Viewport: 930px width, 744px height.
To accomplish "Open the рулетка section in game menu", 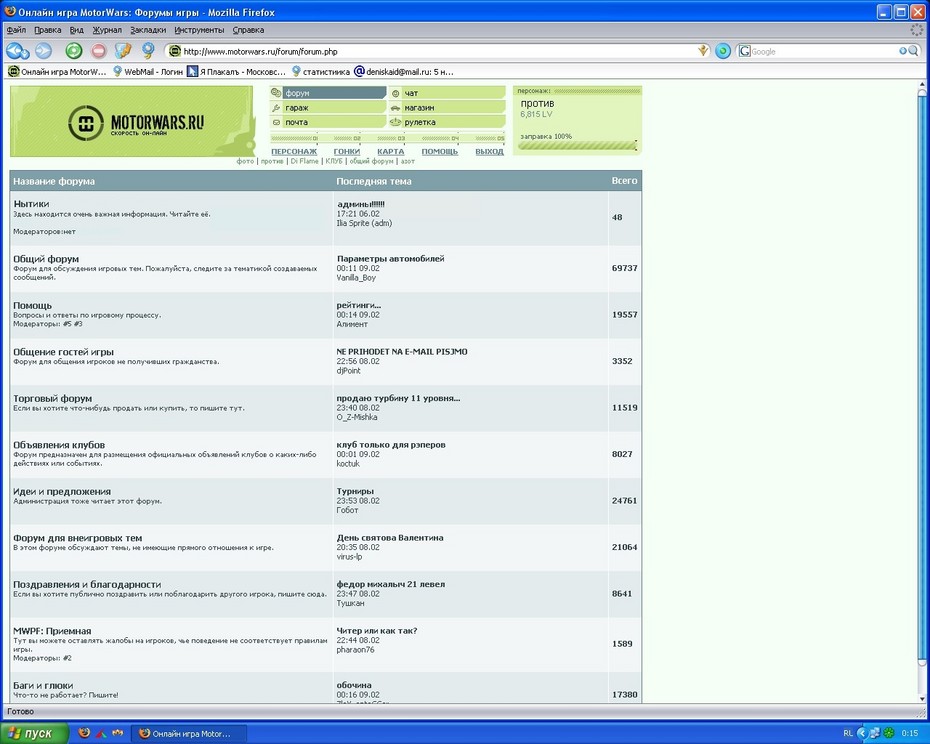I will 447,122.
